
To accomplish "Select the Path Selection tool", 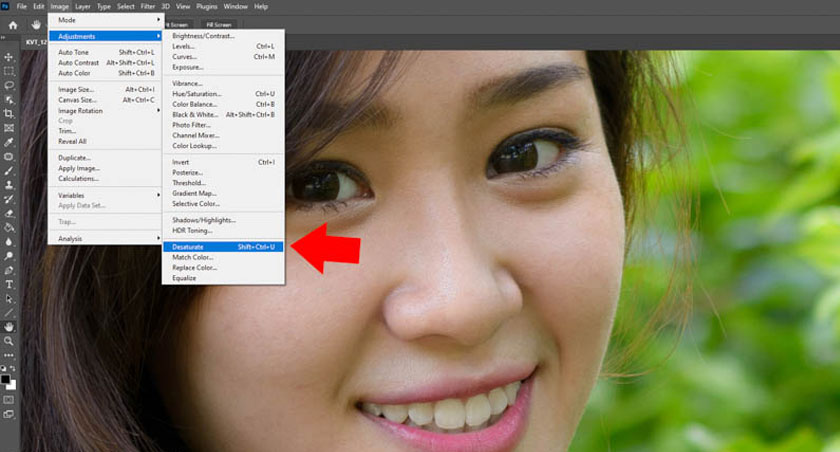I will [9, 299].
